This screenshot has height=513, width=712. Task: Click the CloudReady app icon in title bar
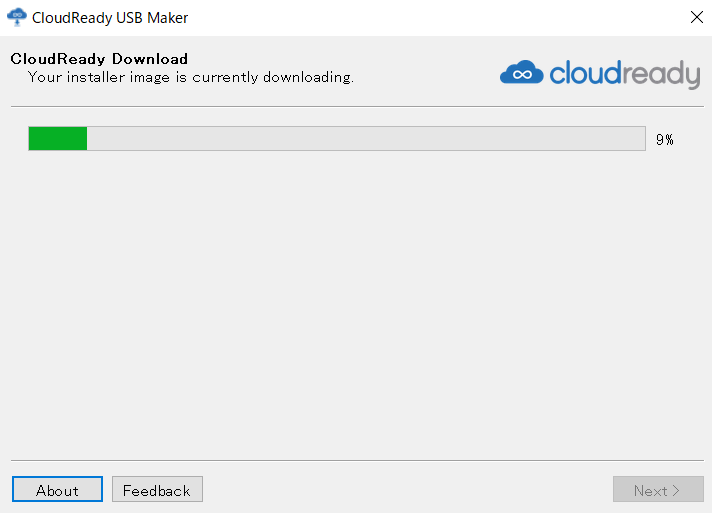[x=17, y=17]
